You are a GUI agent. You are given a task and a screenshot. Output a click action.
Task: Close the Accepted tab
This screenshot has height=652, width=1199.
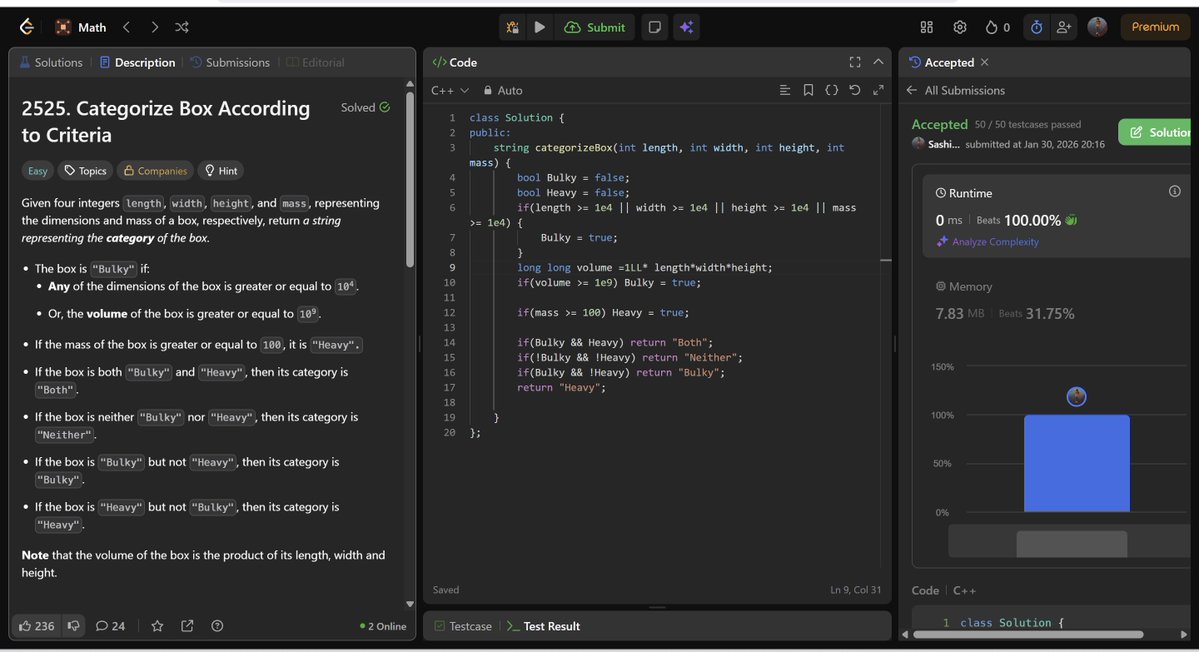pyautogui.click(x=985, y=62)
